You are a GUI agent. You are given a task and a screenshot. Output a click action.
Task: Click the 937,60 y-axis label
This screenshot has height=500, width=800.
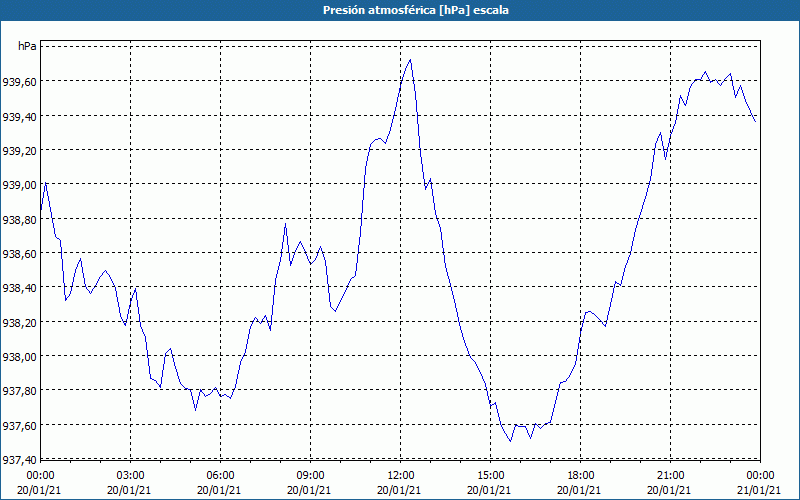tap(19, 425)
